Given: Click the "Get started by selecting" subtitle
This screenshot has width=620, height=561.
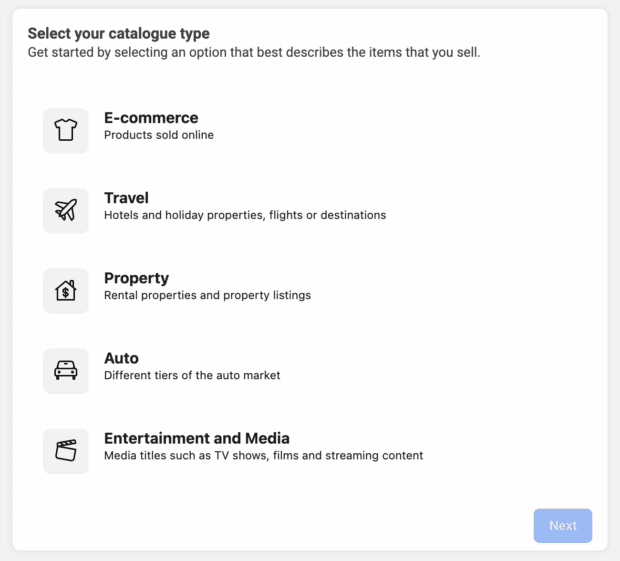Looking at the screenshot, I should (x=254, y=52).
